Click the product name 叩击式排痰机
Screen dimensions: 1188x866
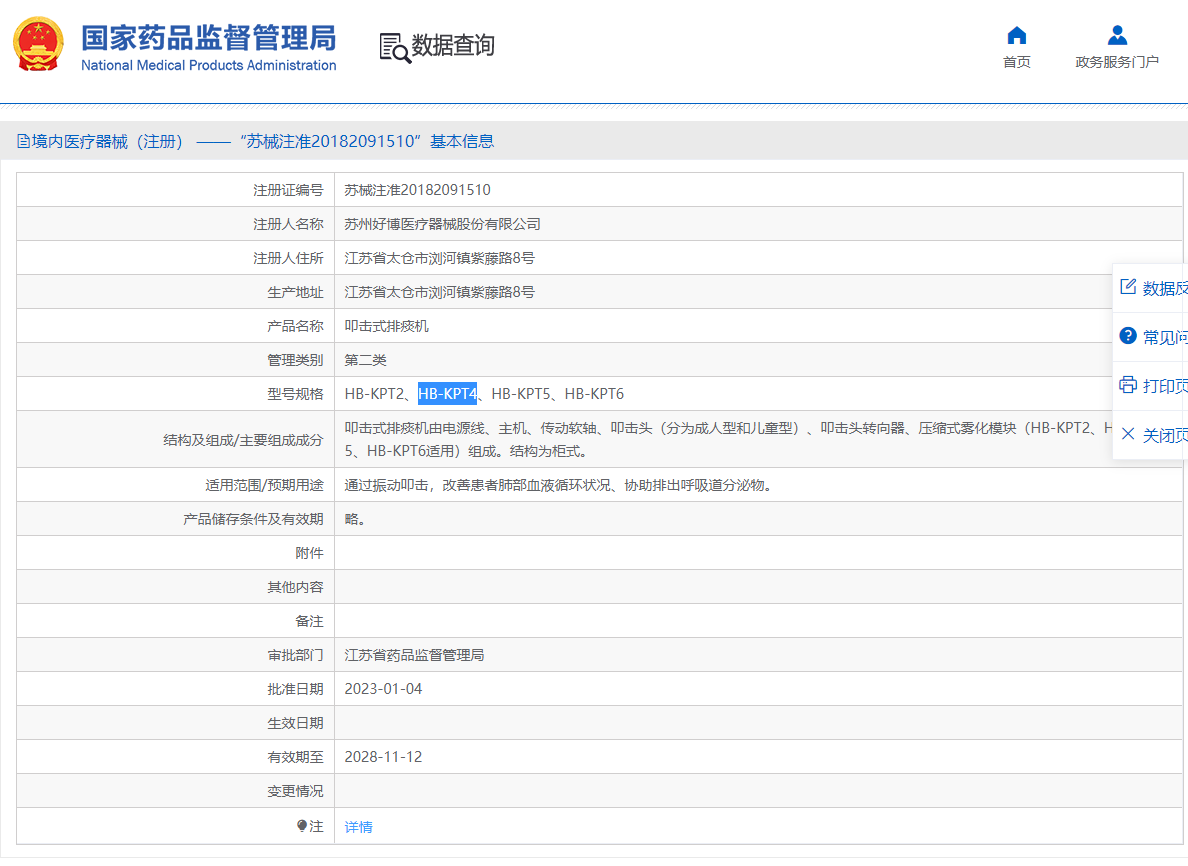(386, 326)
